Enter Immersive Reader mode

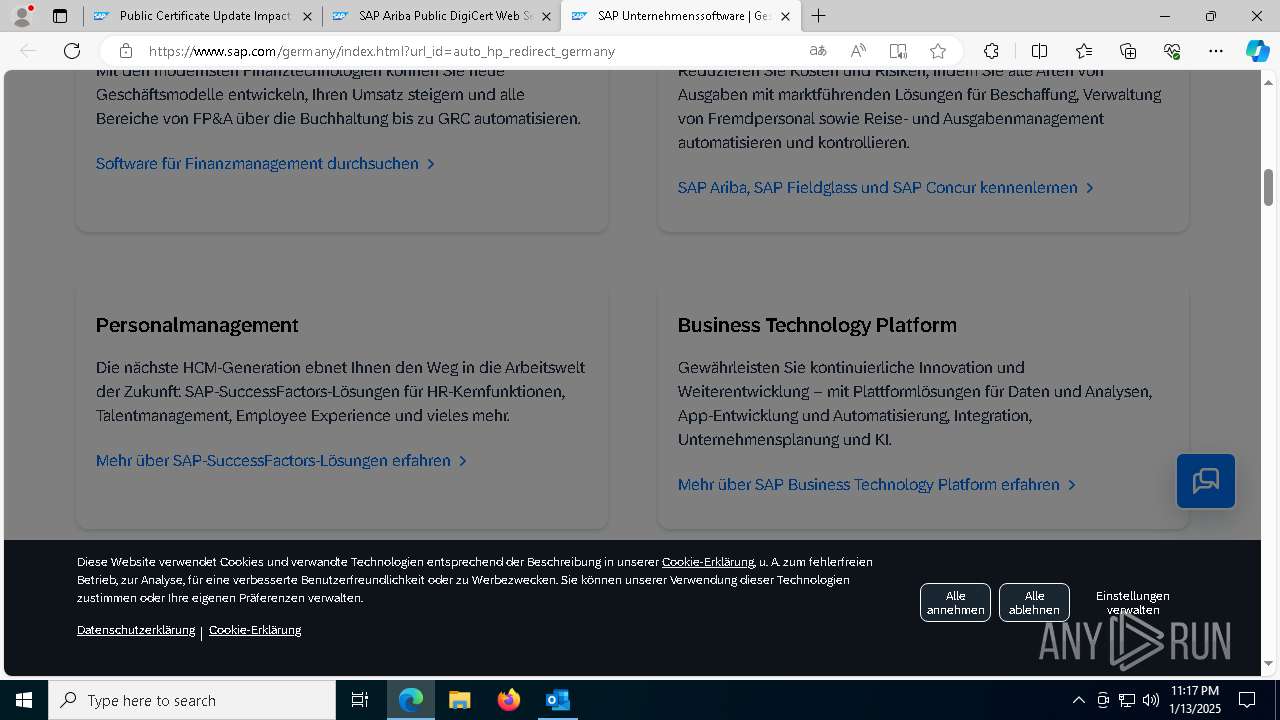pos(898,51)
